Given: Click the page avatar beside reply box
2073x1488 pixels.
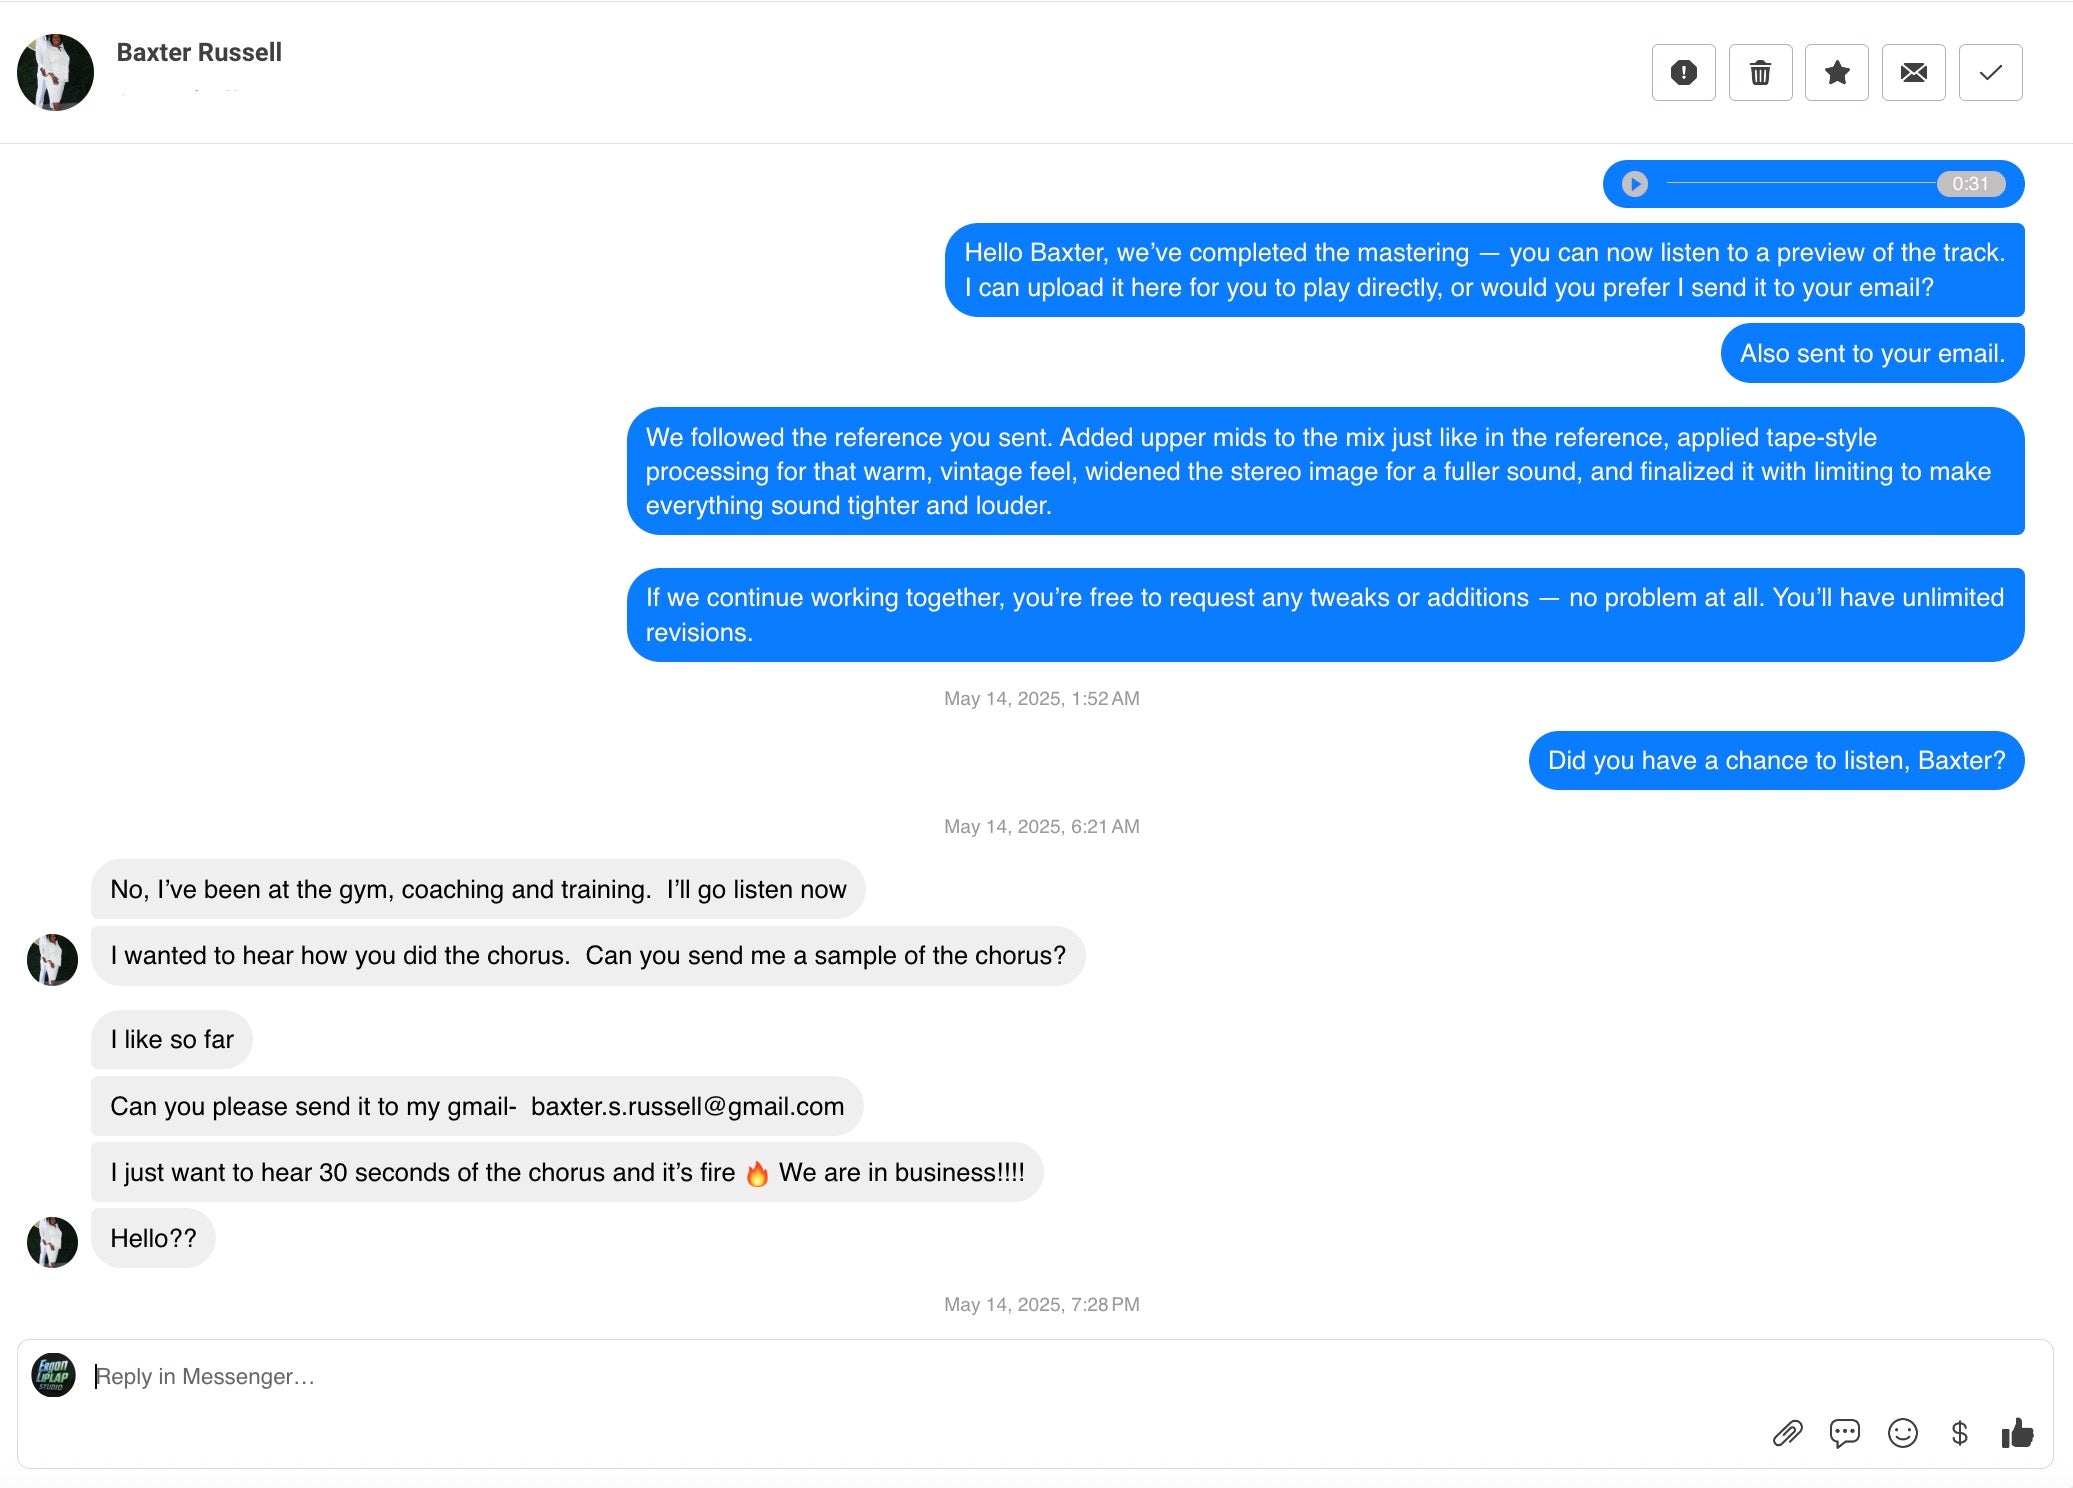Looking at the screenshot, I should [53, 1375].
